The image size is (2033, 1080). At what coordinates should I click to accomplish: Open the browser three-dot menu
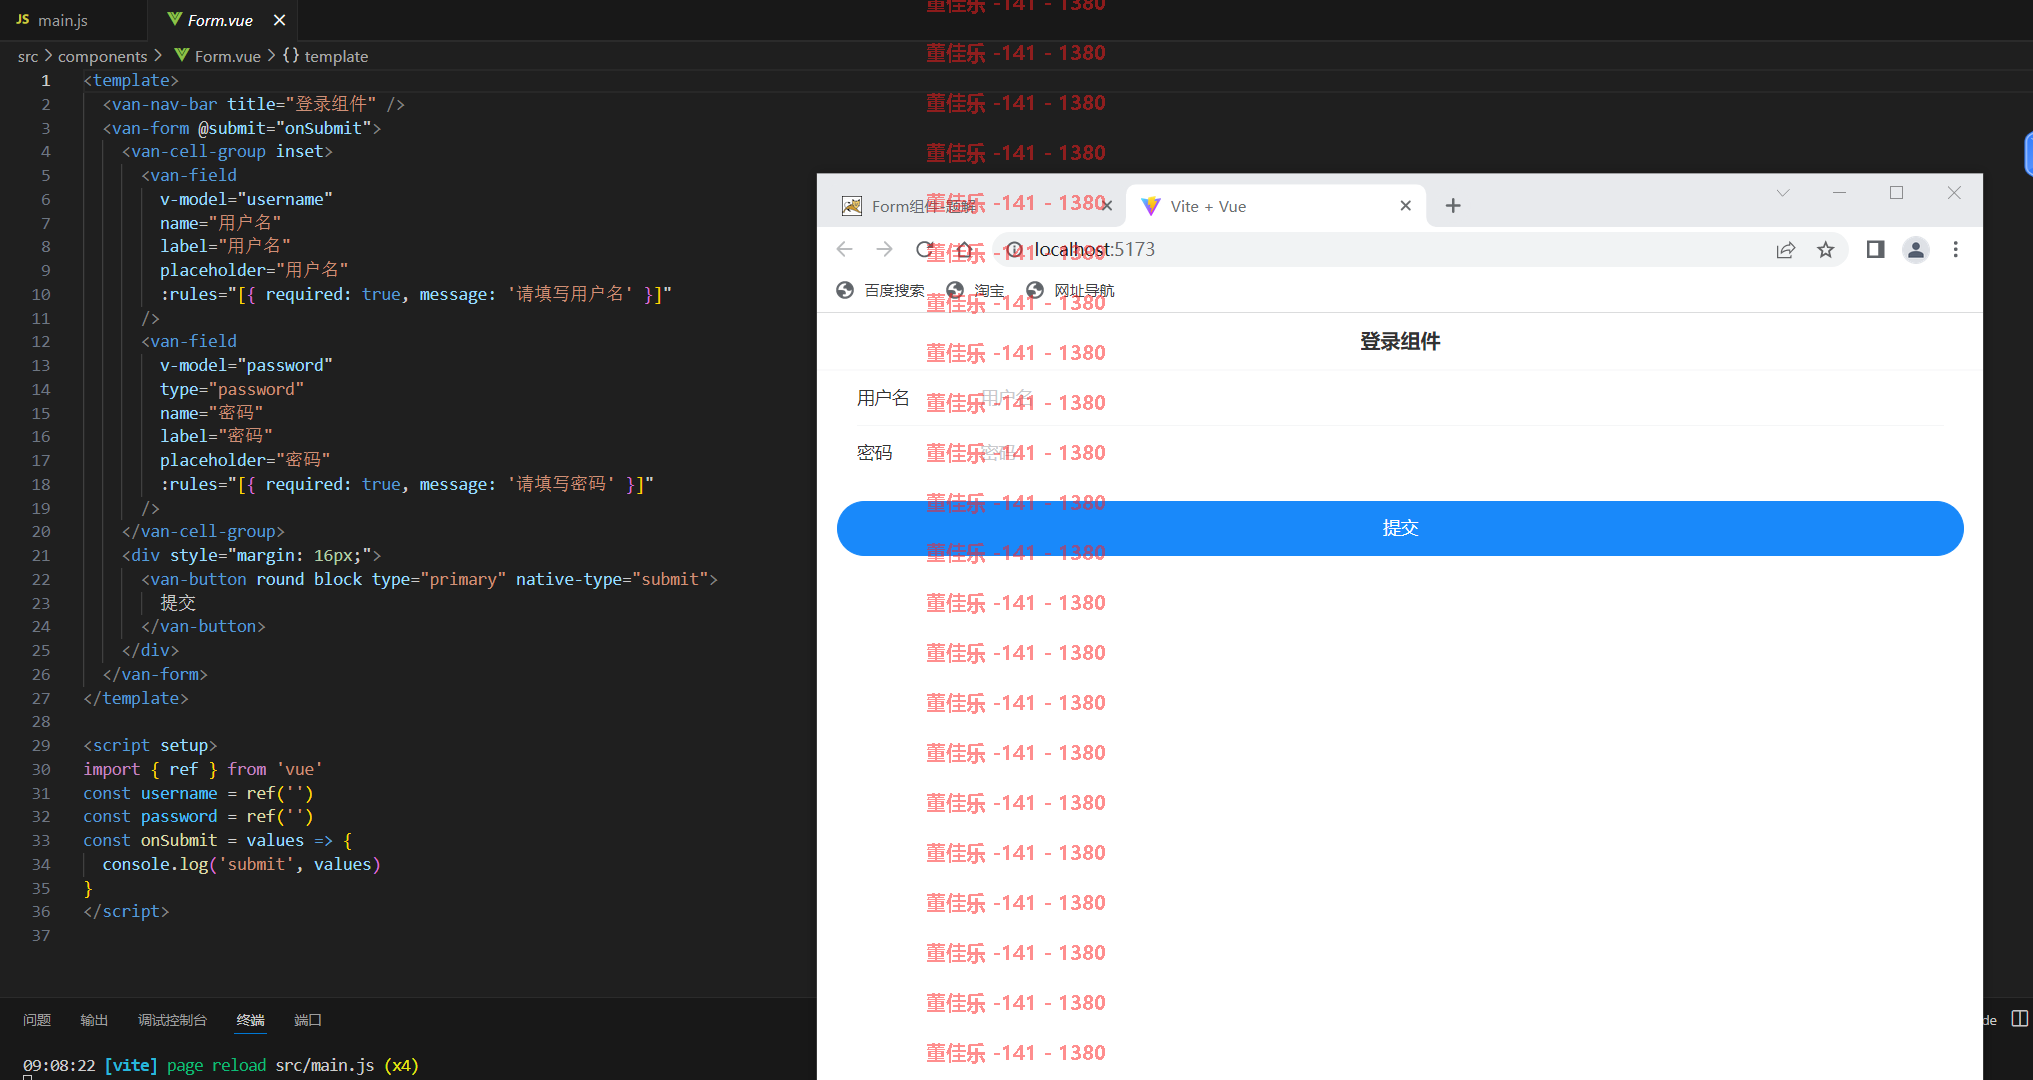coord(1955,249)
